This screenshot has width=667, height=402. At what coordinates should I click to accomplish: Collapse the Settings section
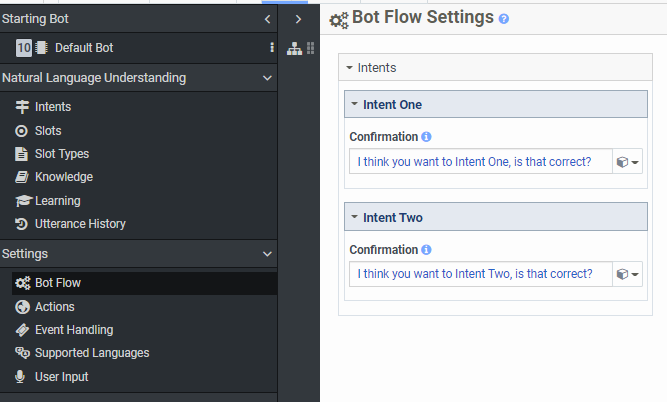pyautogui.click(x=267, y=254)
